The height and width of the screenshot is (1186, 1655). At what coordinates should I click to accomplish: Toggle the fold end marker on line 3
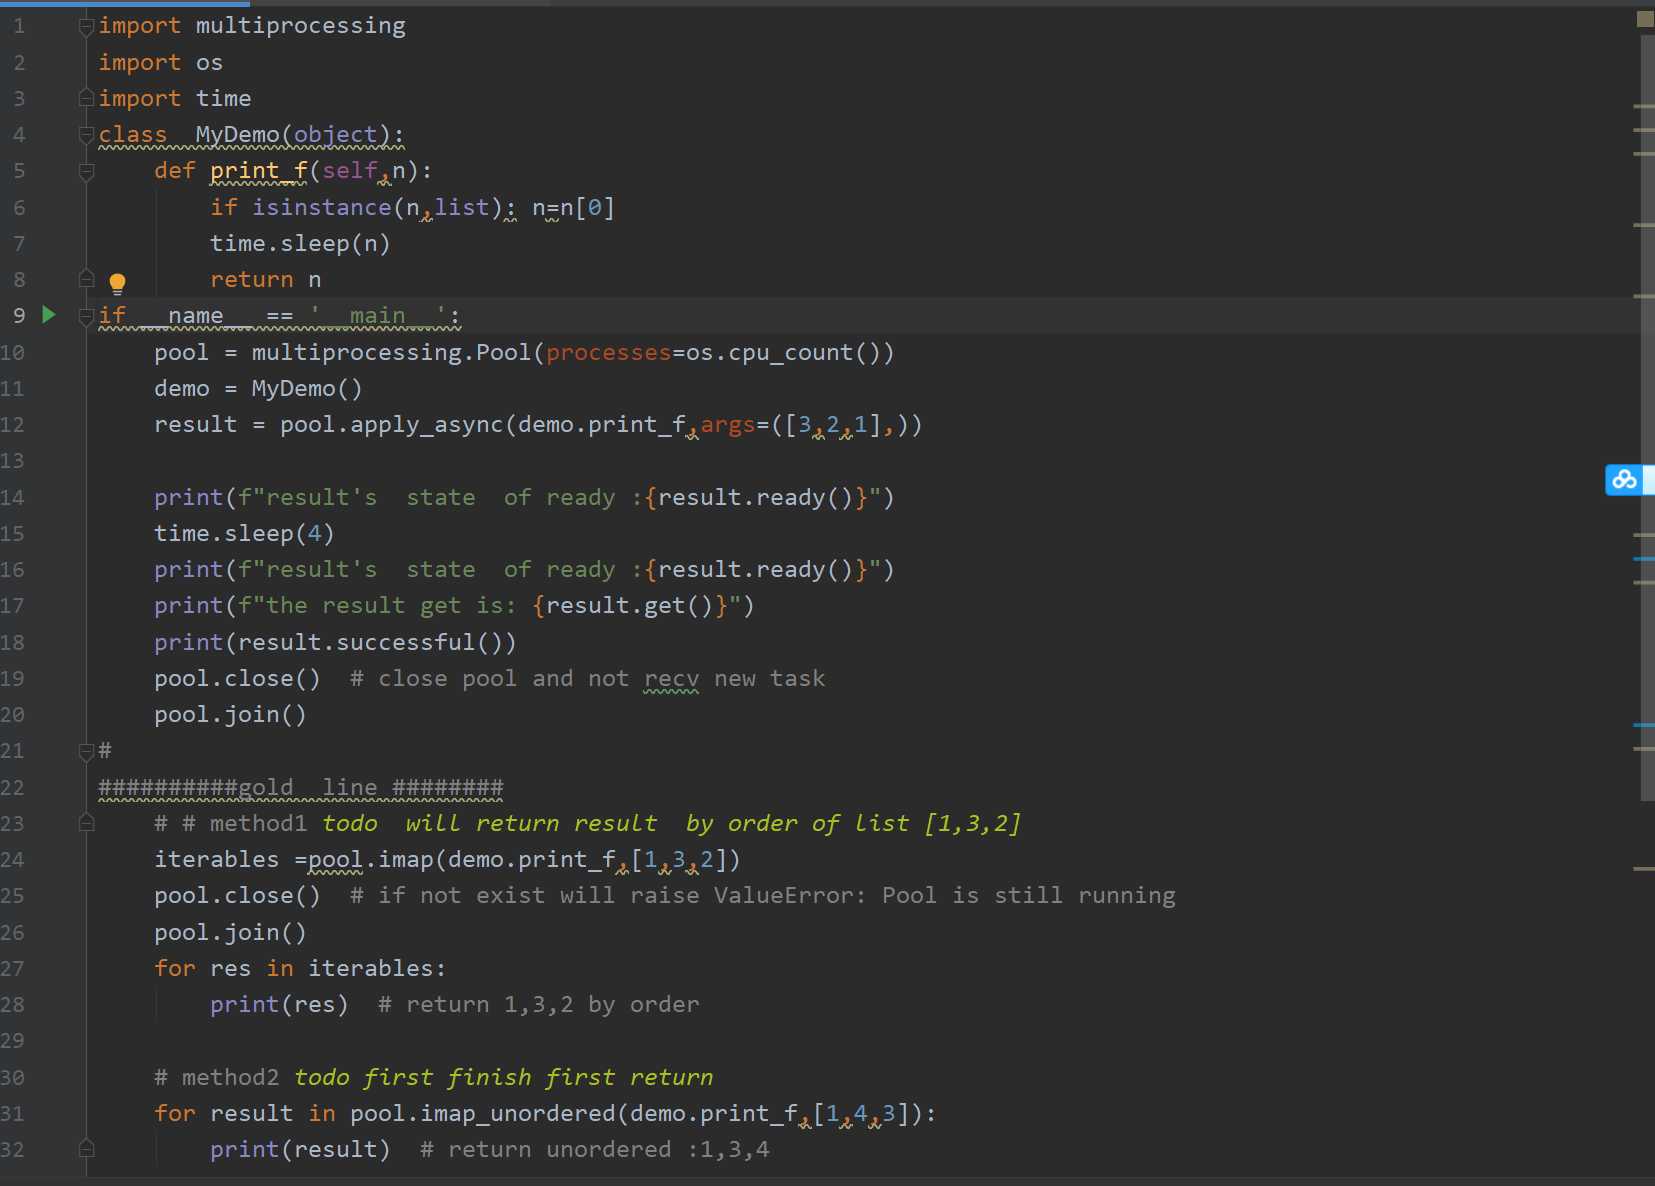tap(87, 99)
